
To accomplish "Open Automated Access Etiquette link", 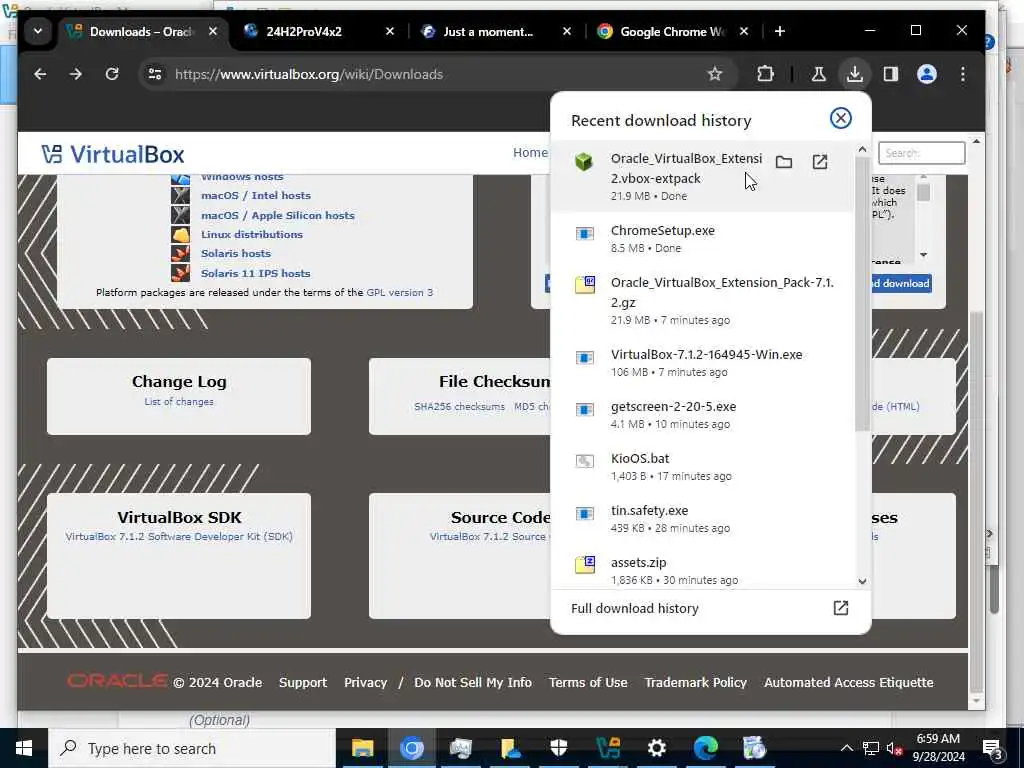I will point(848,682).
